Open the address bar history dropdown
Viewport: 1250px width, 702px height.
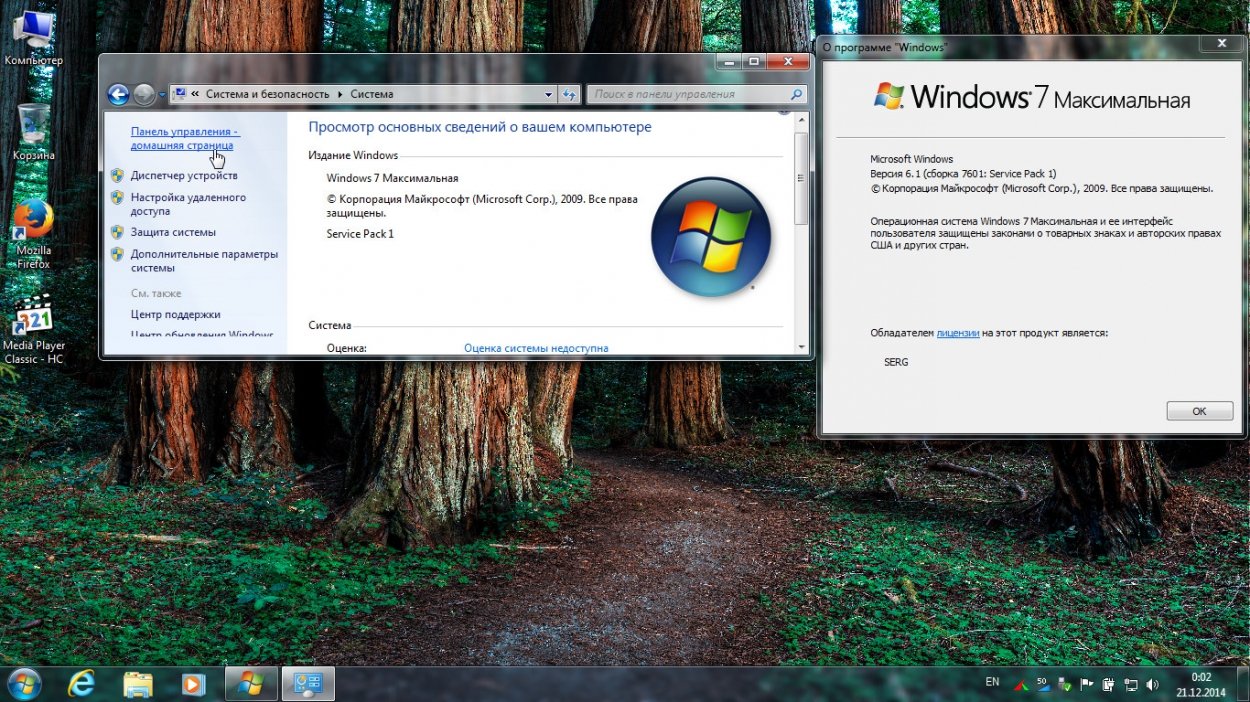[x=548, y=95]
